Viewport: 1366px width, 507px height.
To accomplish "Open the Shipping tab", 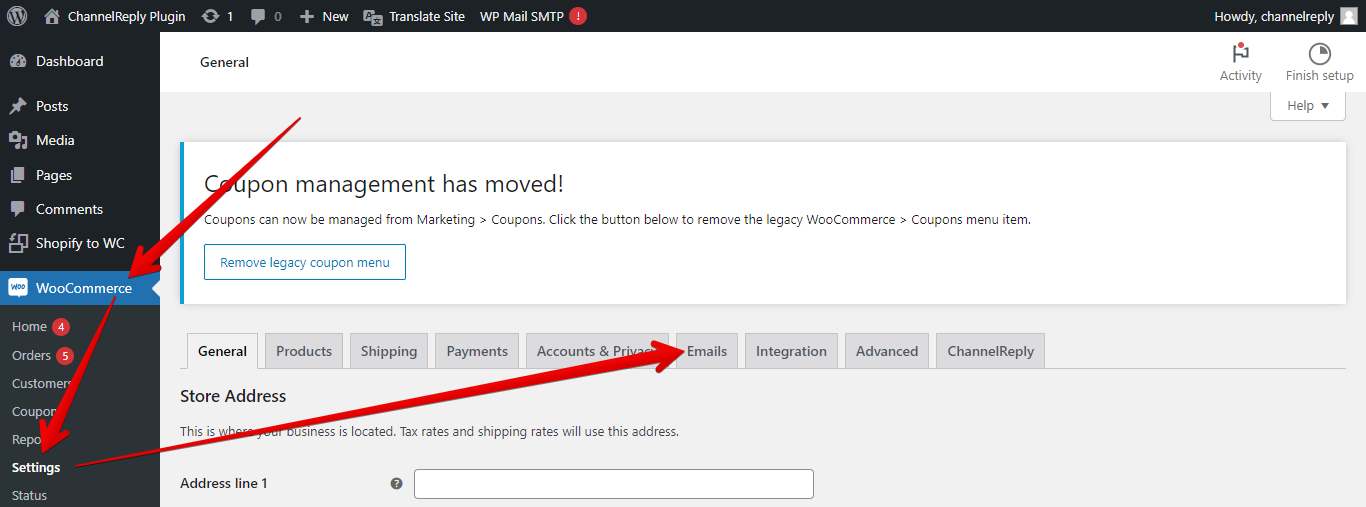I will coord(389,351).
